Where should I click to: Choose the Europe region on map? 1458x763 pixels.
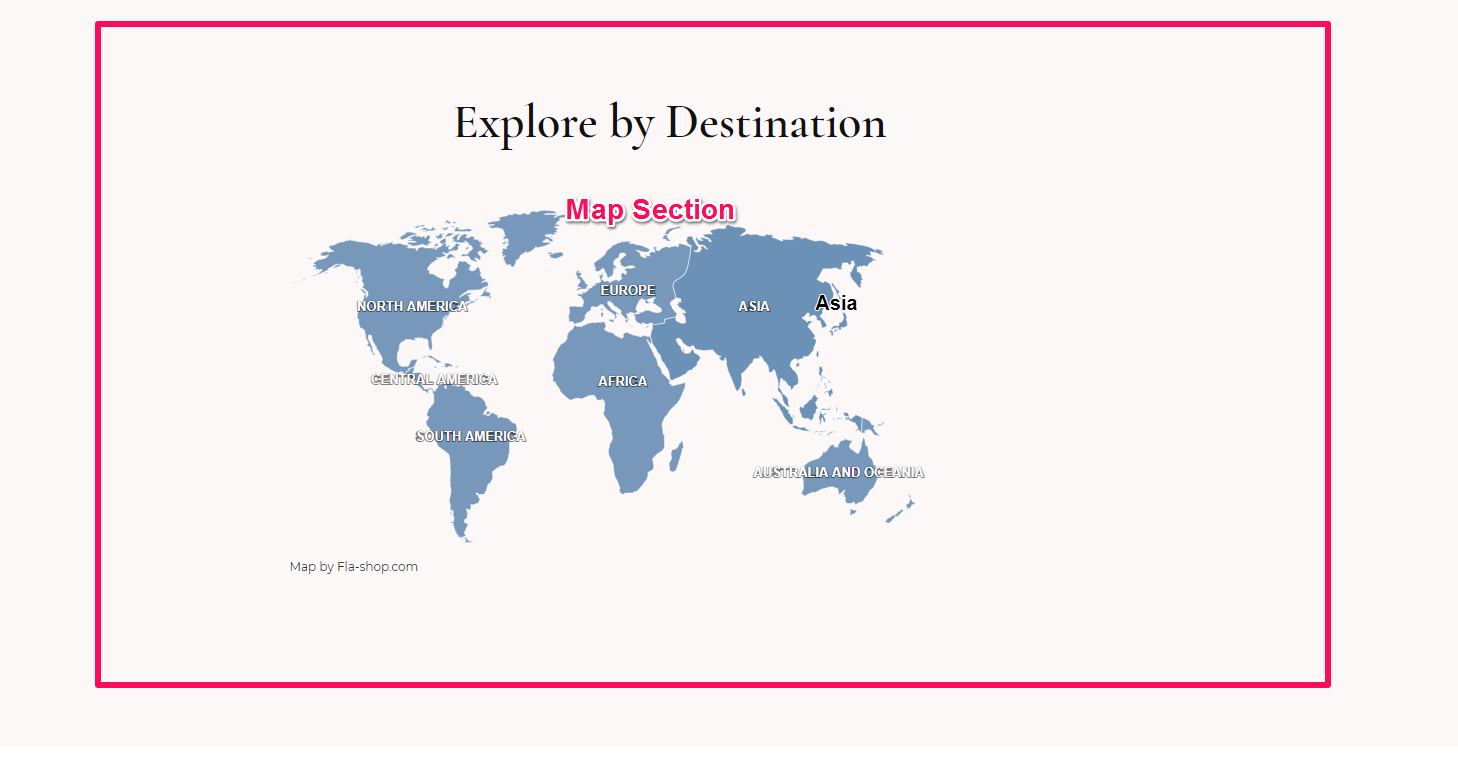tap(628, 290)
